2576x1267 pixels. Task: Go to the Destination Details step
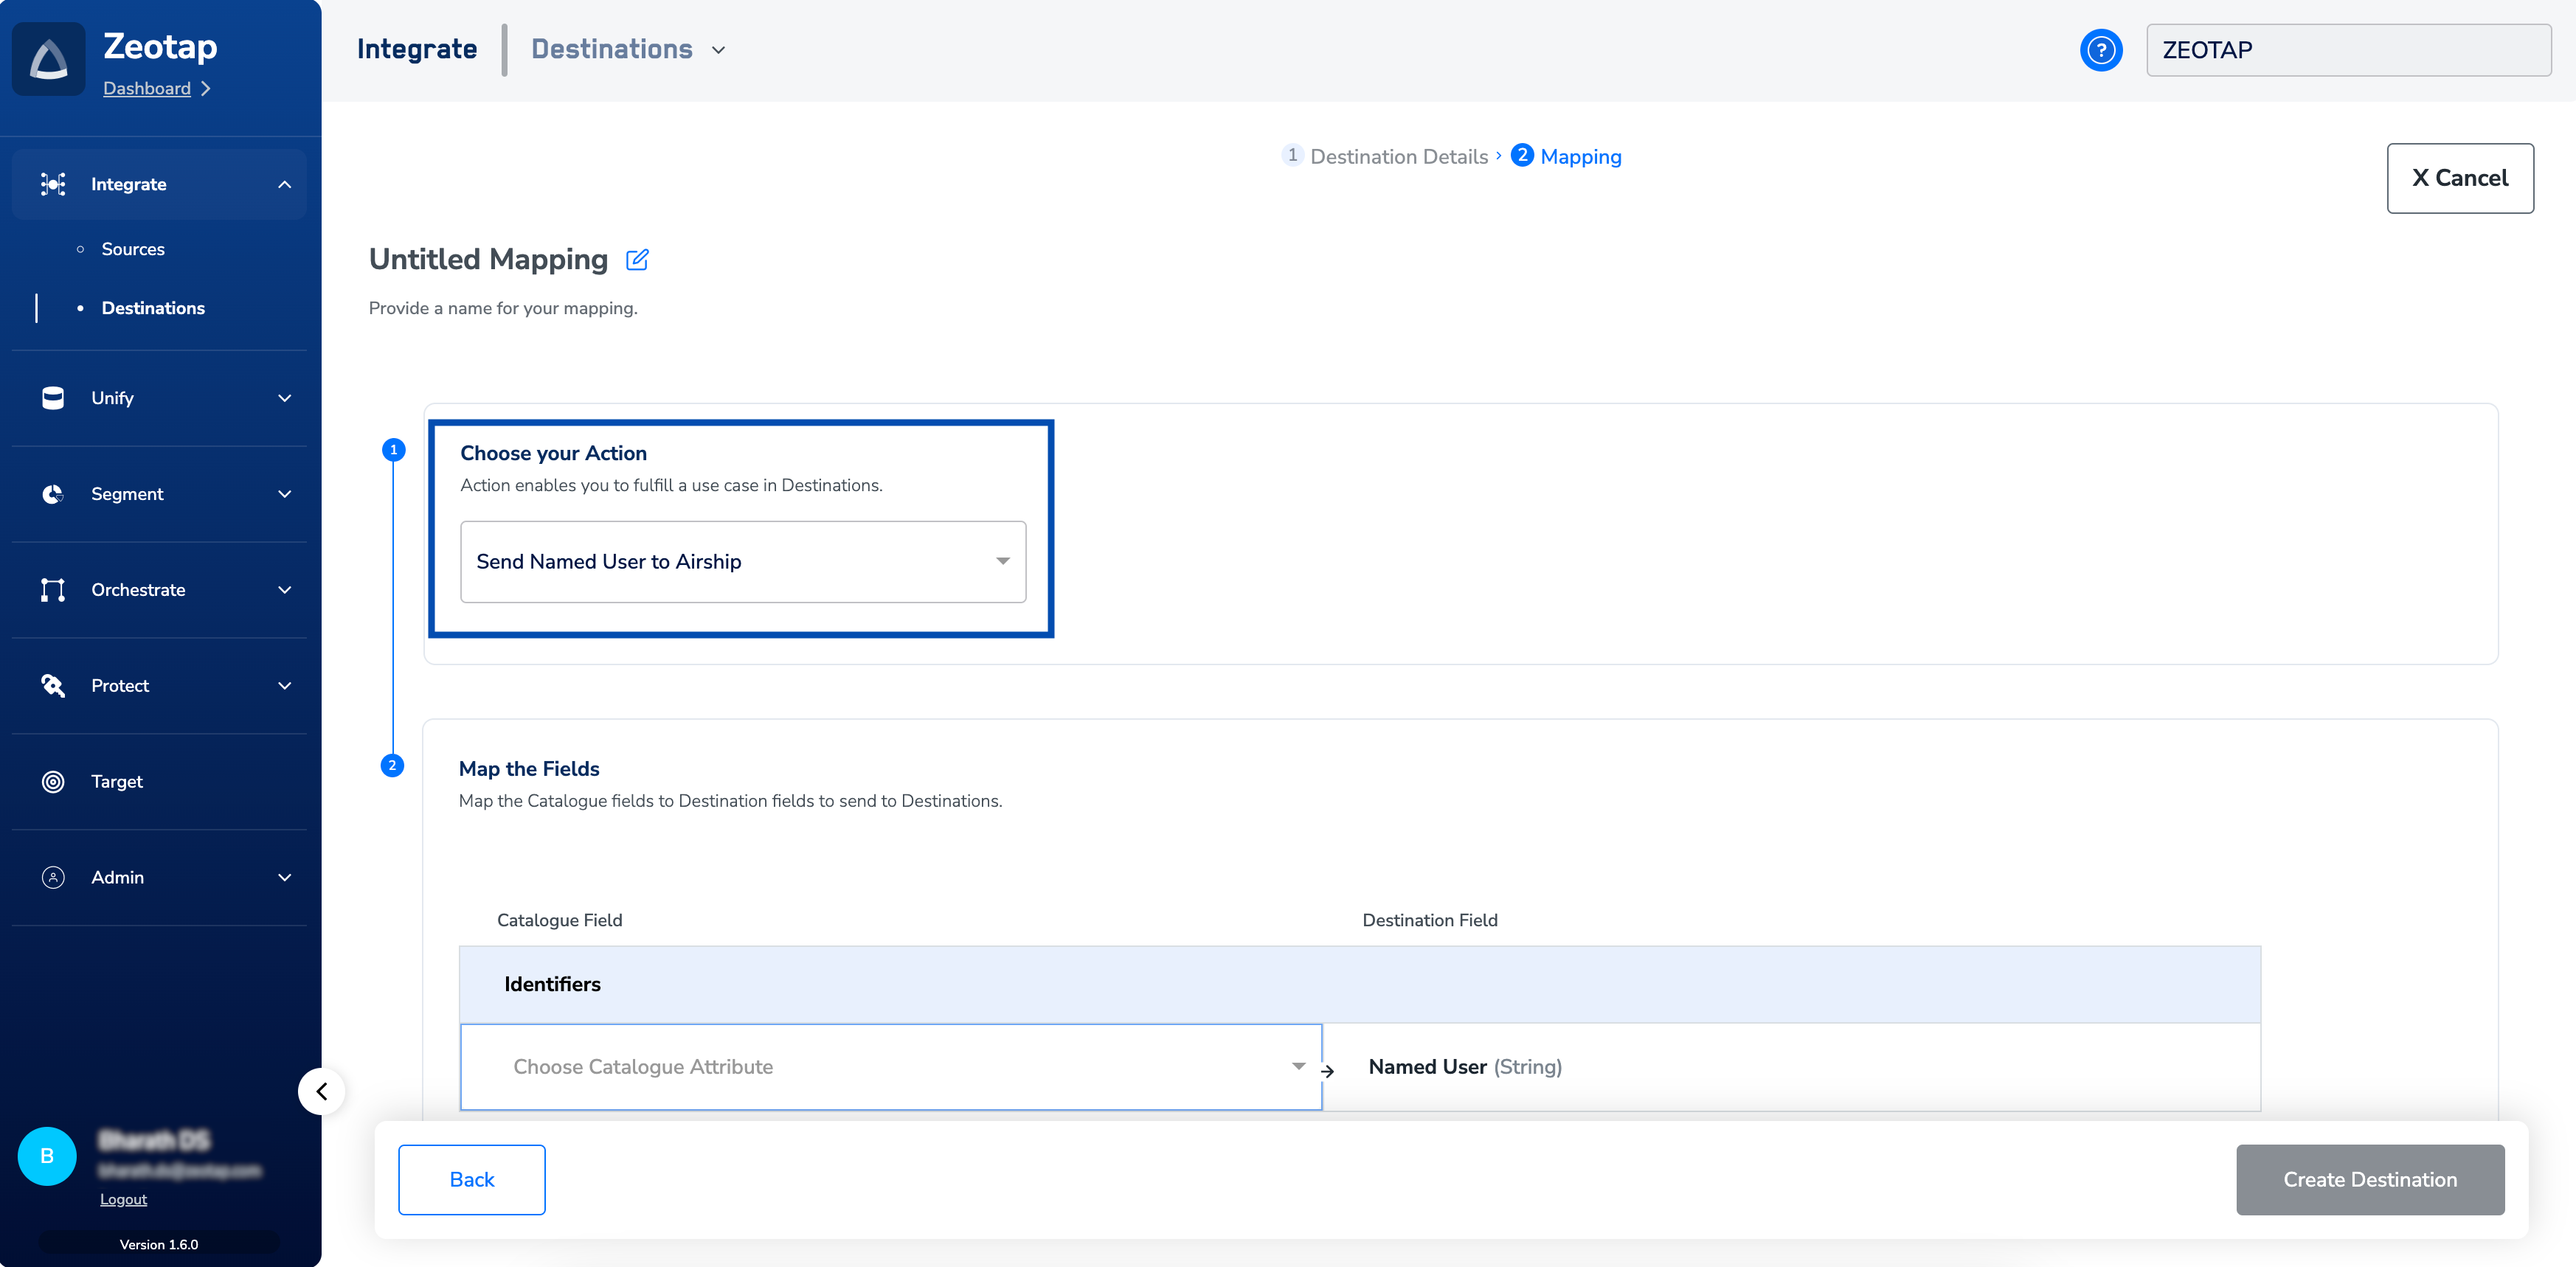coord(1397,157)
